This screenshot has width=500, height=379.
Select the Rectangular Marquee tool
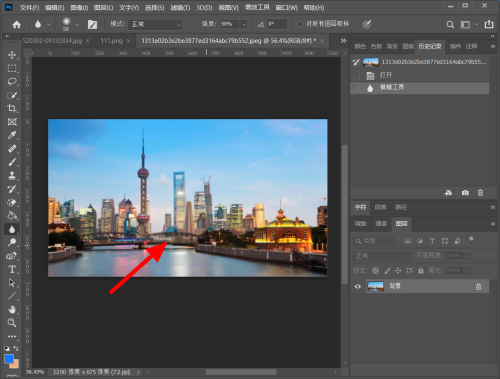point(12,68)
